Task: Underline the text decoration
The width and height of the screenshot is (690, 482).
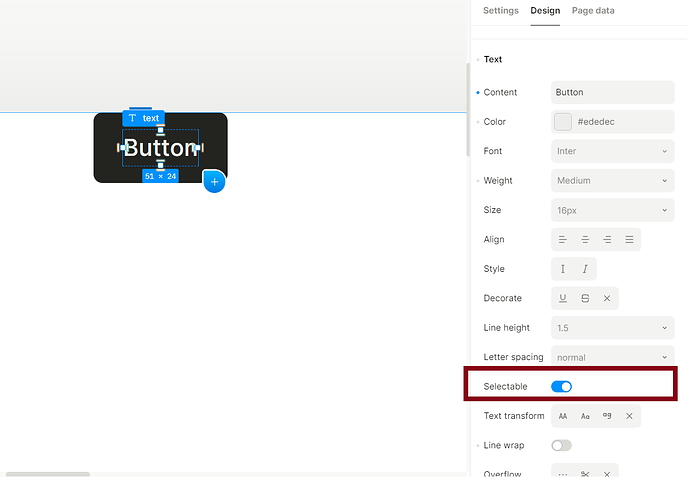Action: (x=563, y=298)
